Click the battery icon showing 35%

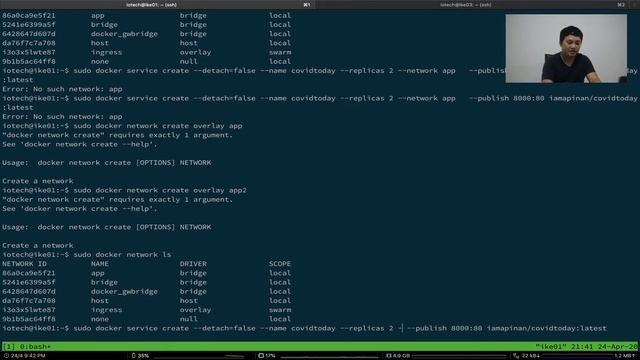133,356
